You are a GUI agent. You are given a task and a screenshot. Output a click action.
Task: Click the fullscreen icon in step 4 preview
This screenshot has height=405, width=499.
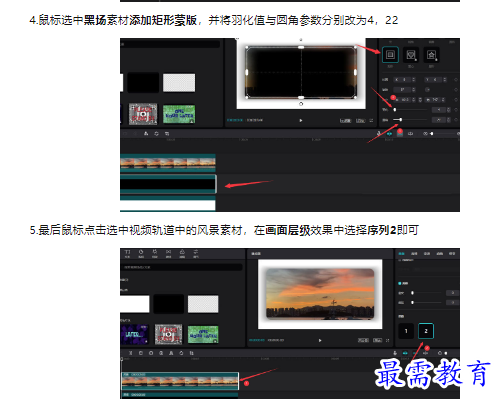tap(371, 120)
